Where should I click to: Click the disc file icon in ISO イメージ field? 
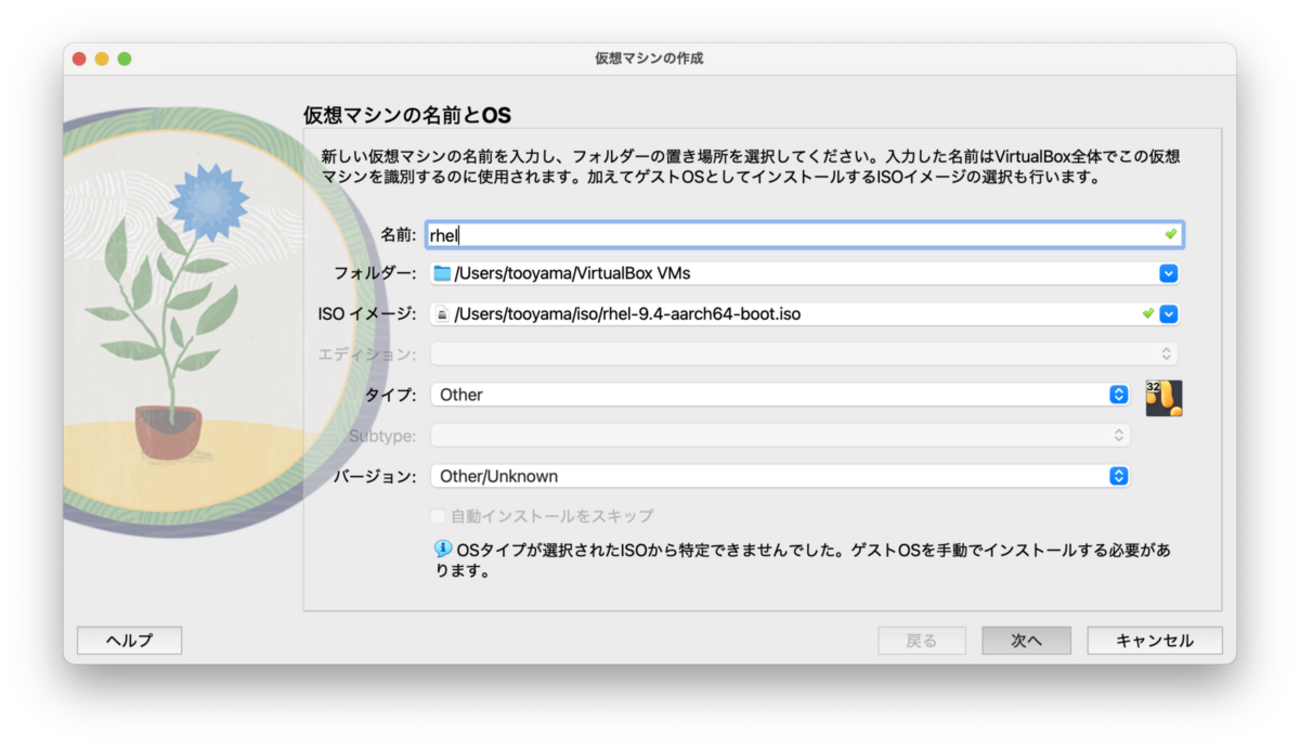click(442, 314)
